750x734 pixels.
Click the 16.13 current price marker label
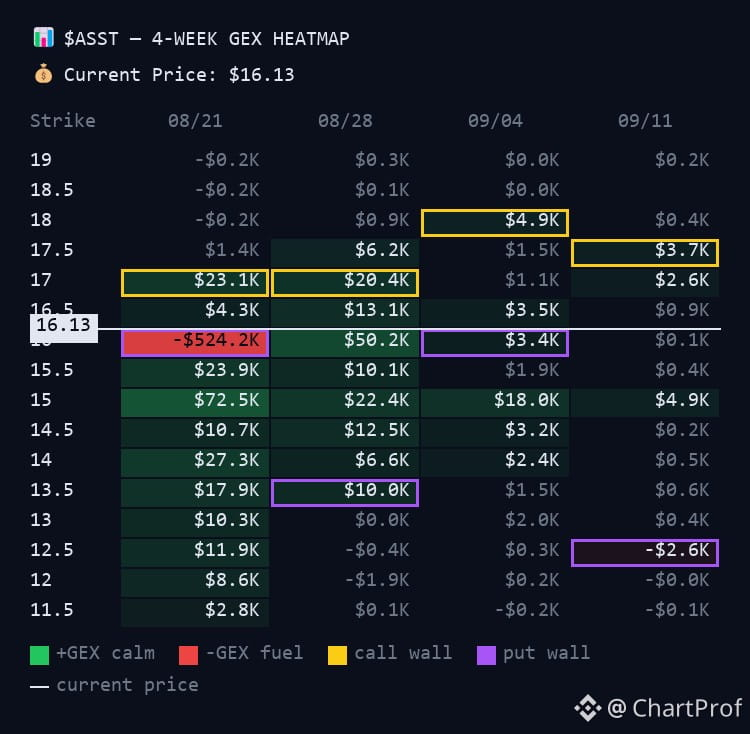click(x=64, y=328)
